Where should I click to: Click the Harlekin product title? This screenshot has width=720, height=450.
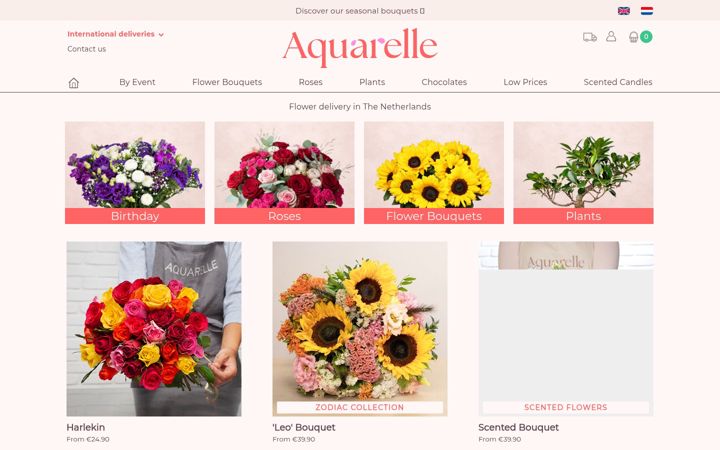(x=85, y=428)
